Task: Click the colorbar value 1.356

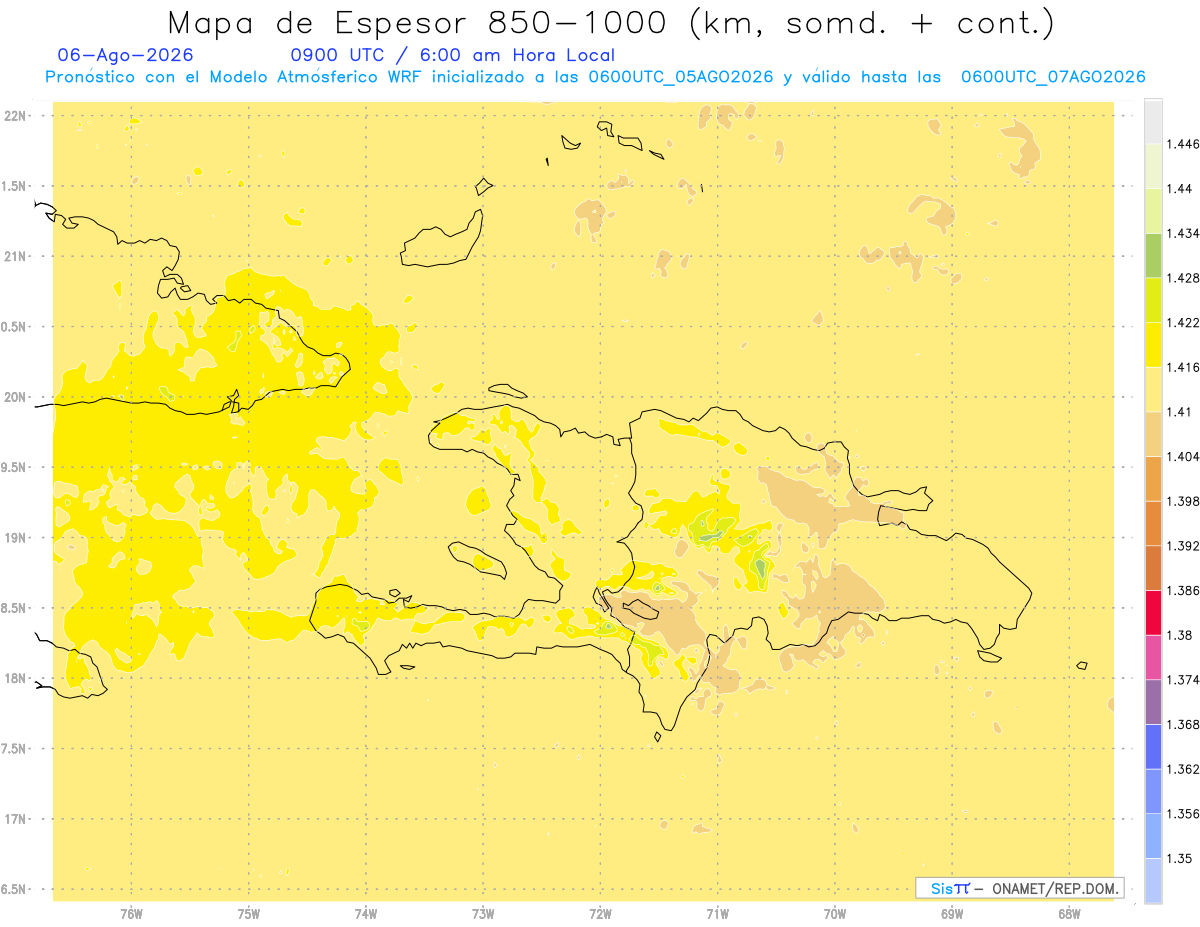Action: point(1184,814)
